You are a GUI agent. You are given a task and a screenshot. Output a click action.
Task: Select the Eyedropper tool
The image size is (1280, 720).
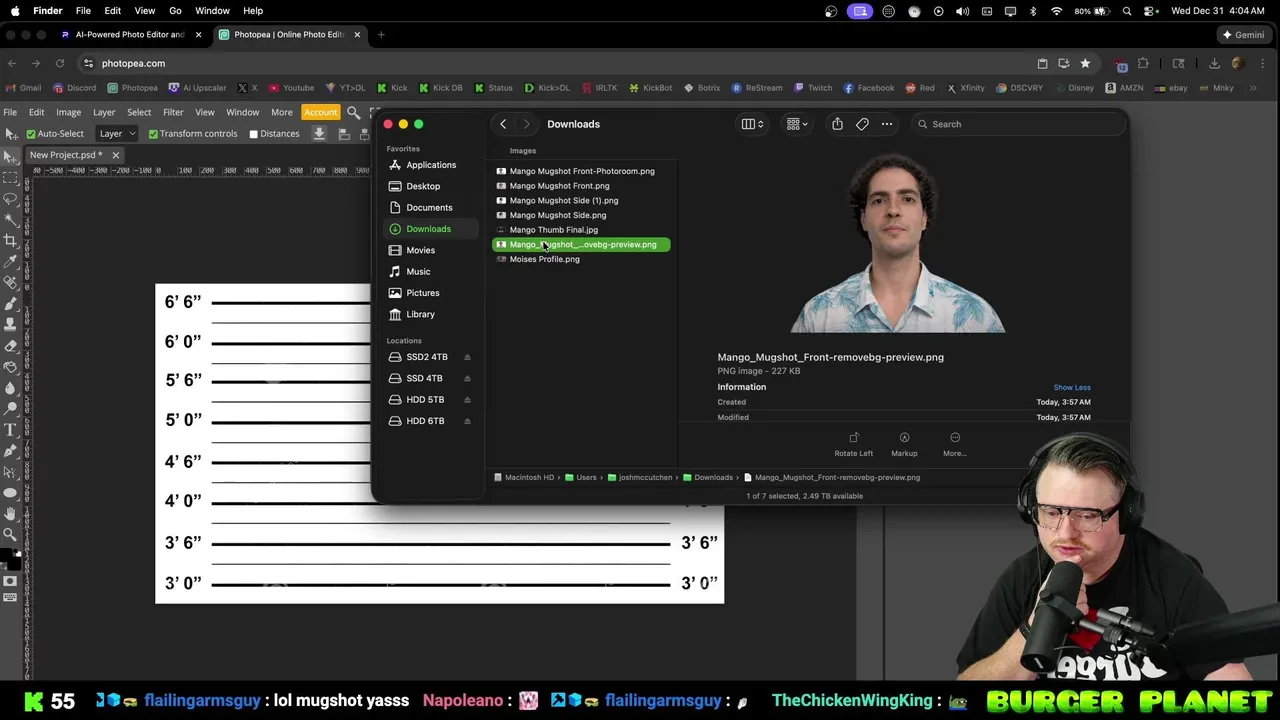pos(11,262)
